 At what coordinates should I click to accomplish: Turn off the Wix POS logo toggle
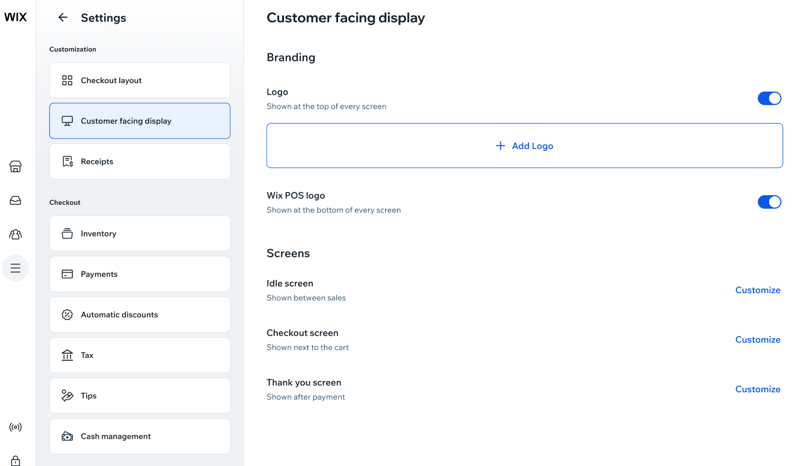tap(769, 202)
